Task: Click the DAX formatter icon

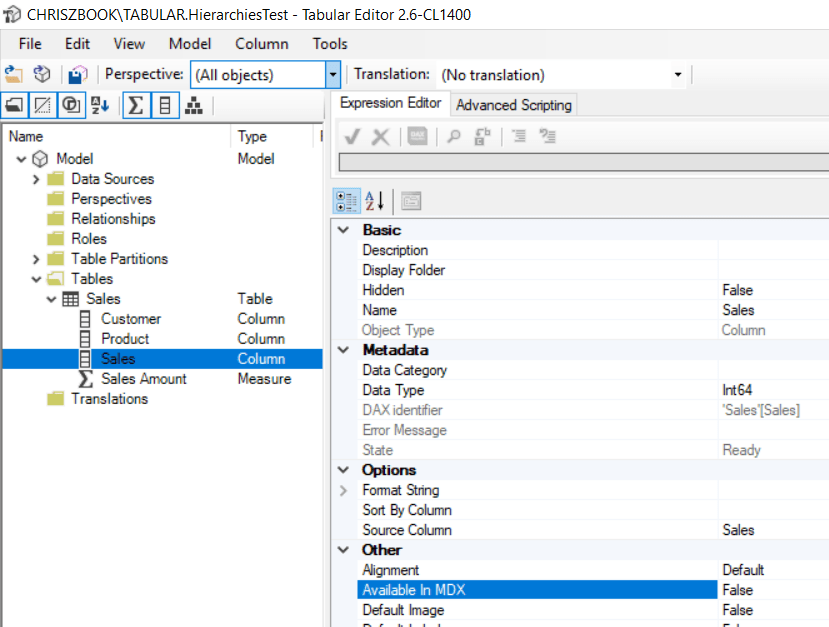Action: coord(418,136)
